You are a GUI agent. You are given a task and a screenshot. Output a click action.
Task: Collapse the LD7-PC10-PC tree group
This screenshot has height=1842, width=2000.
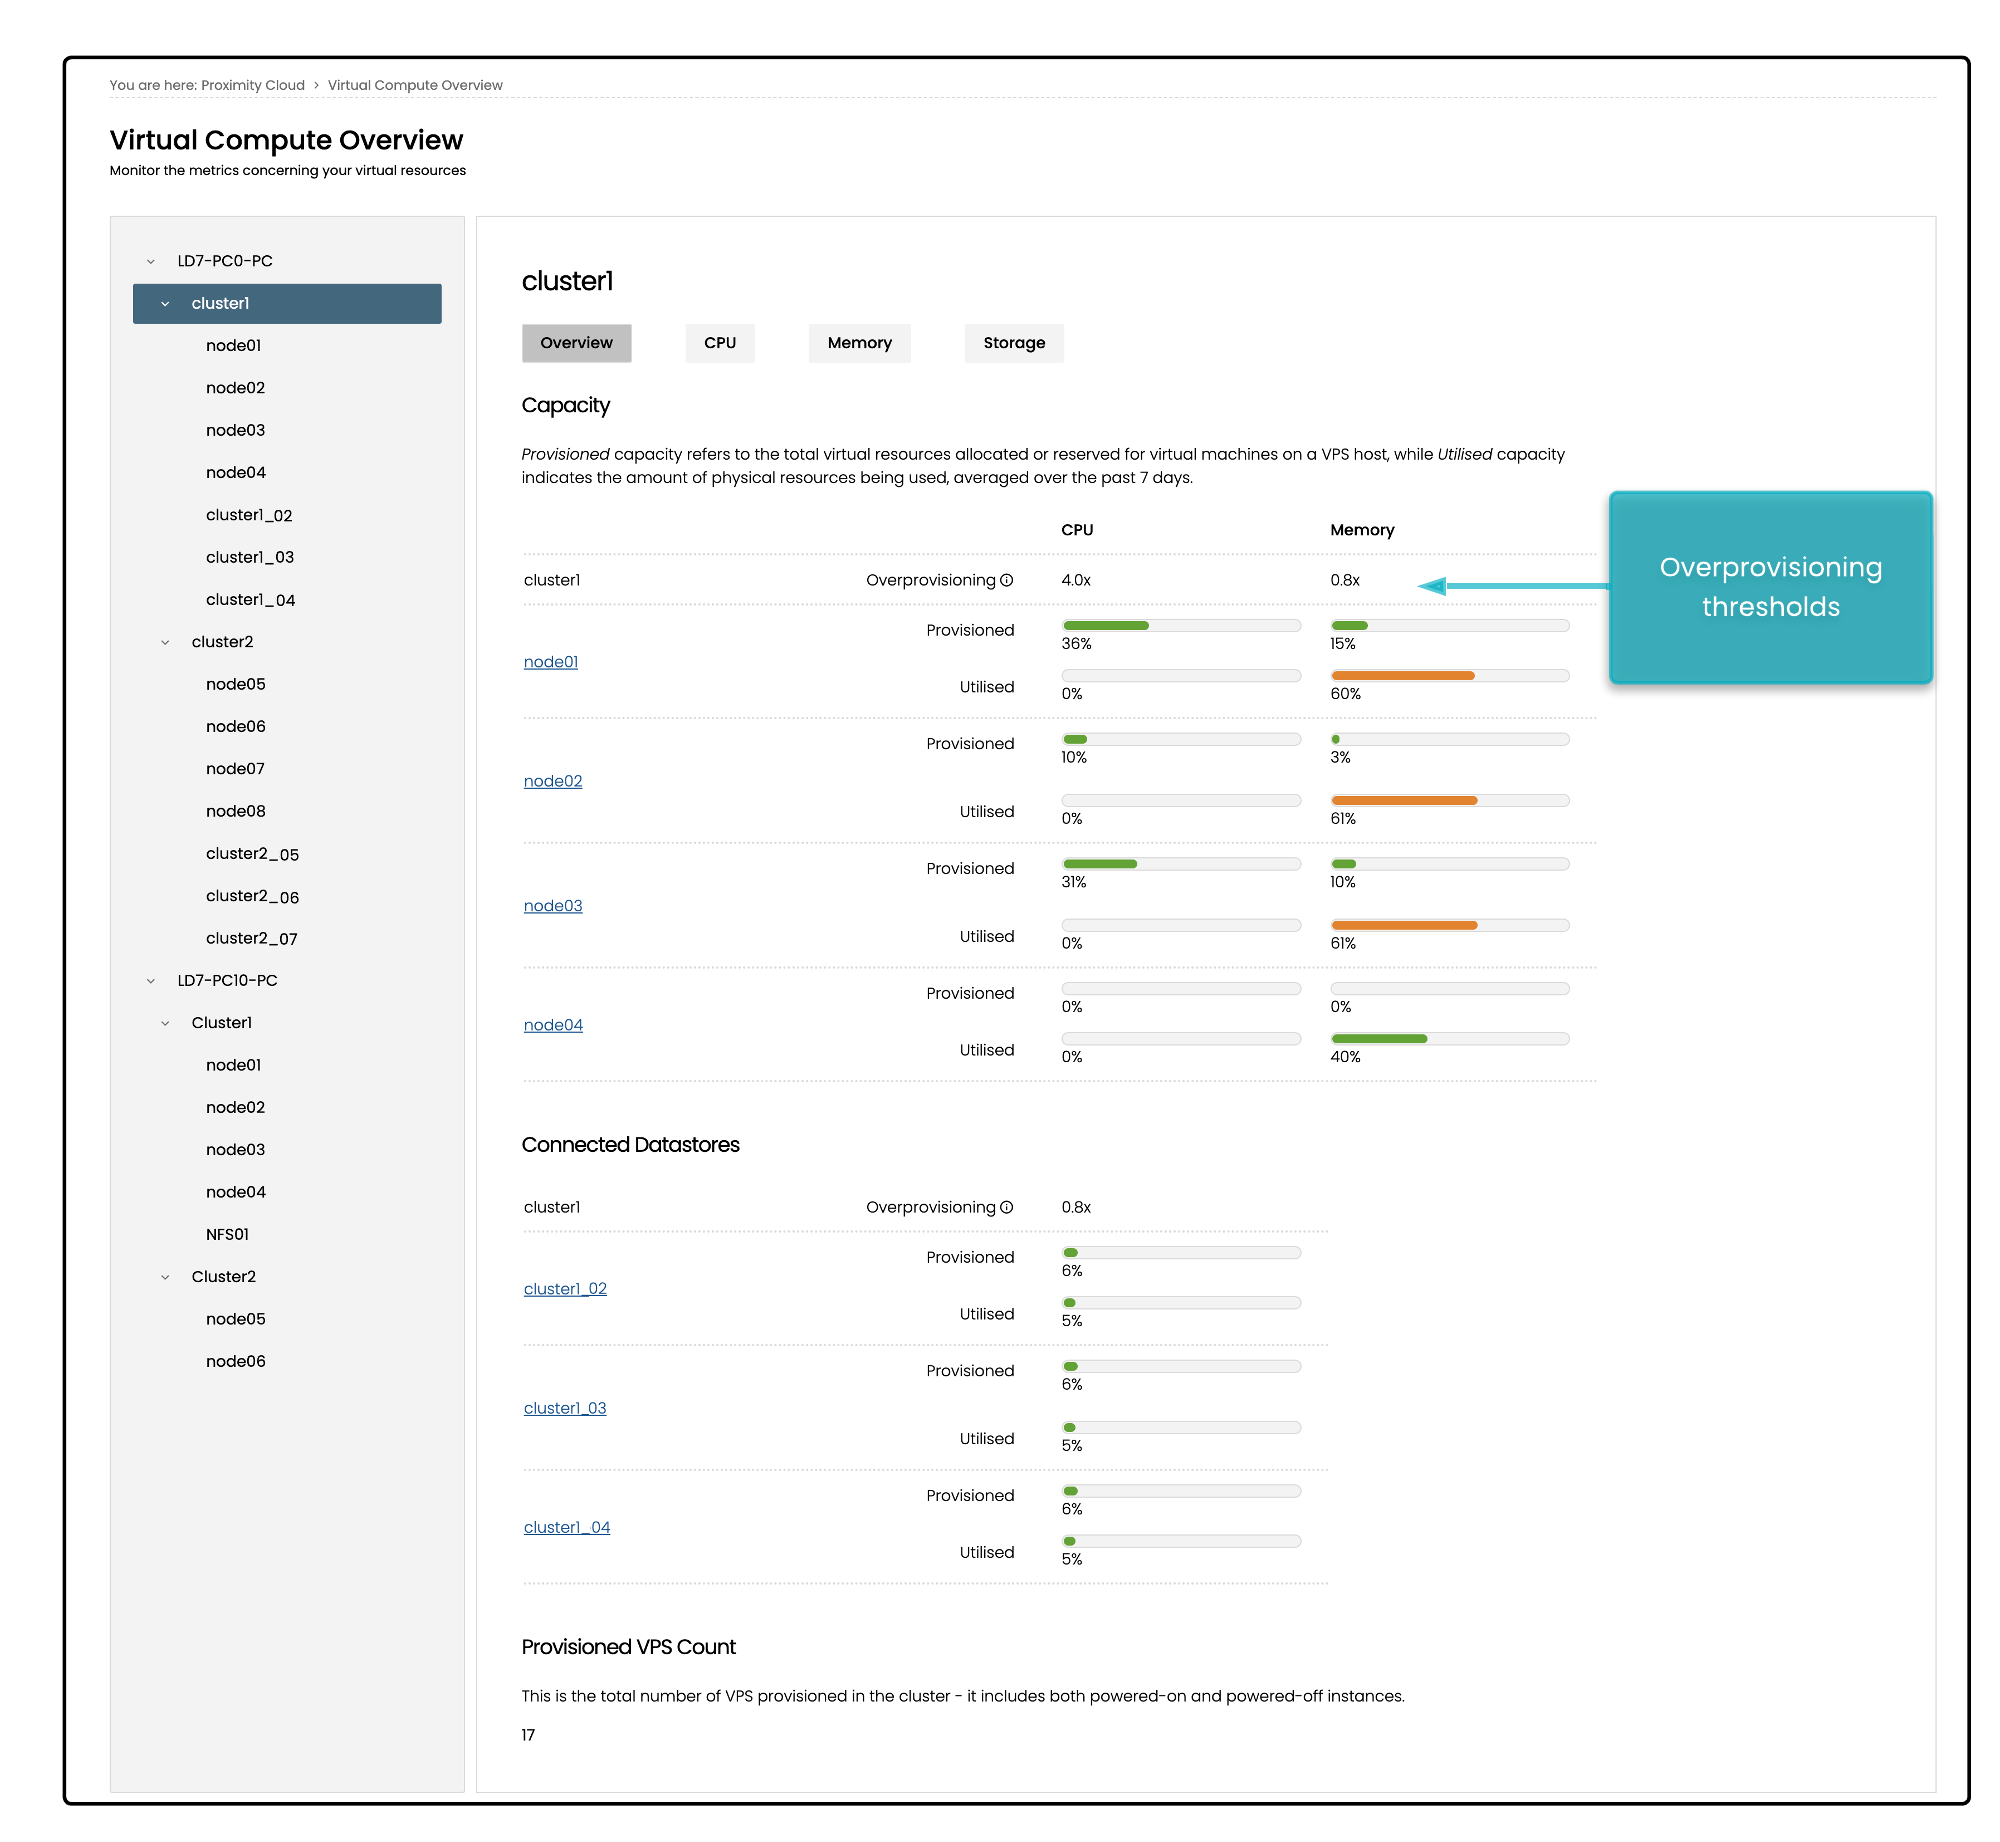[x=151, y=981]
